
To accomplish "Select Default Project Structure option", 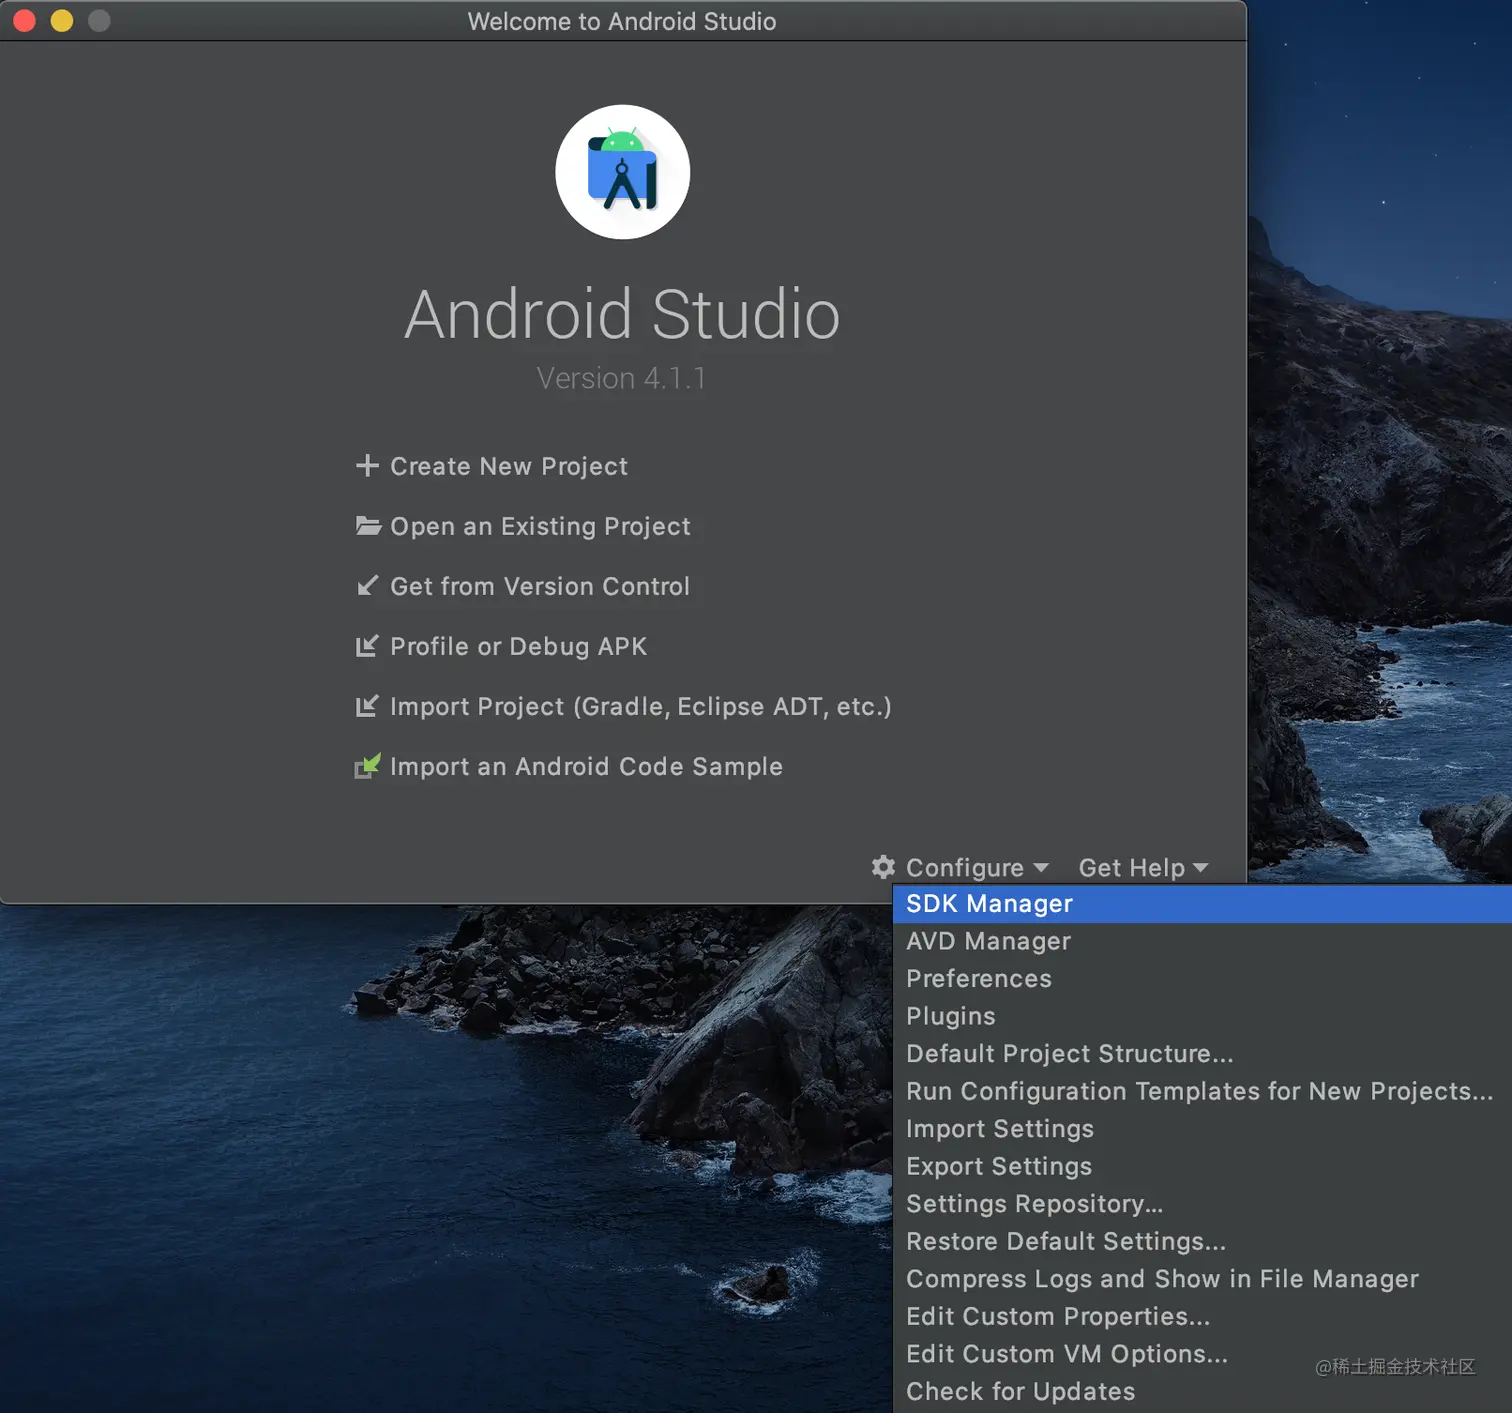I will click(1069, 1054).
